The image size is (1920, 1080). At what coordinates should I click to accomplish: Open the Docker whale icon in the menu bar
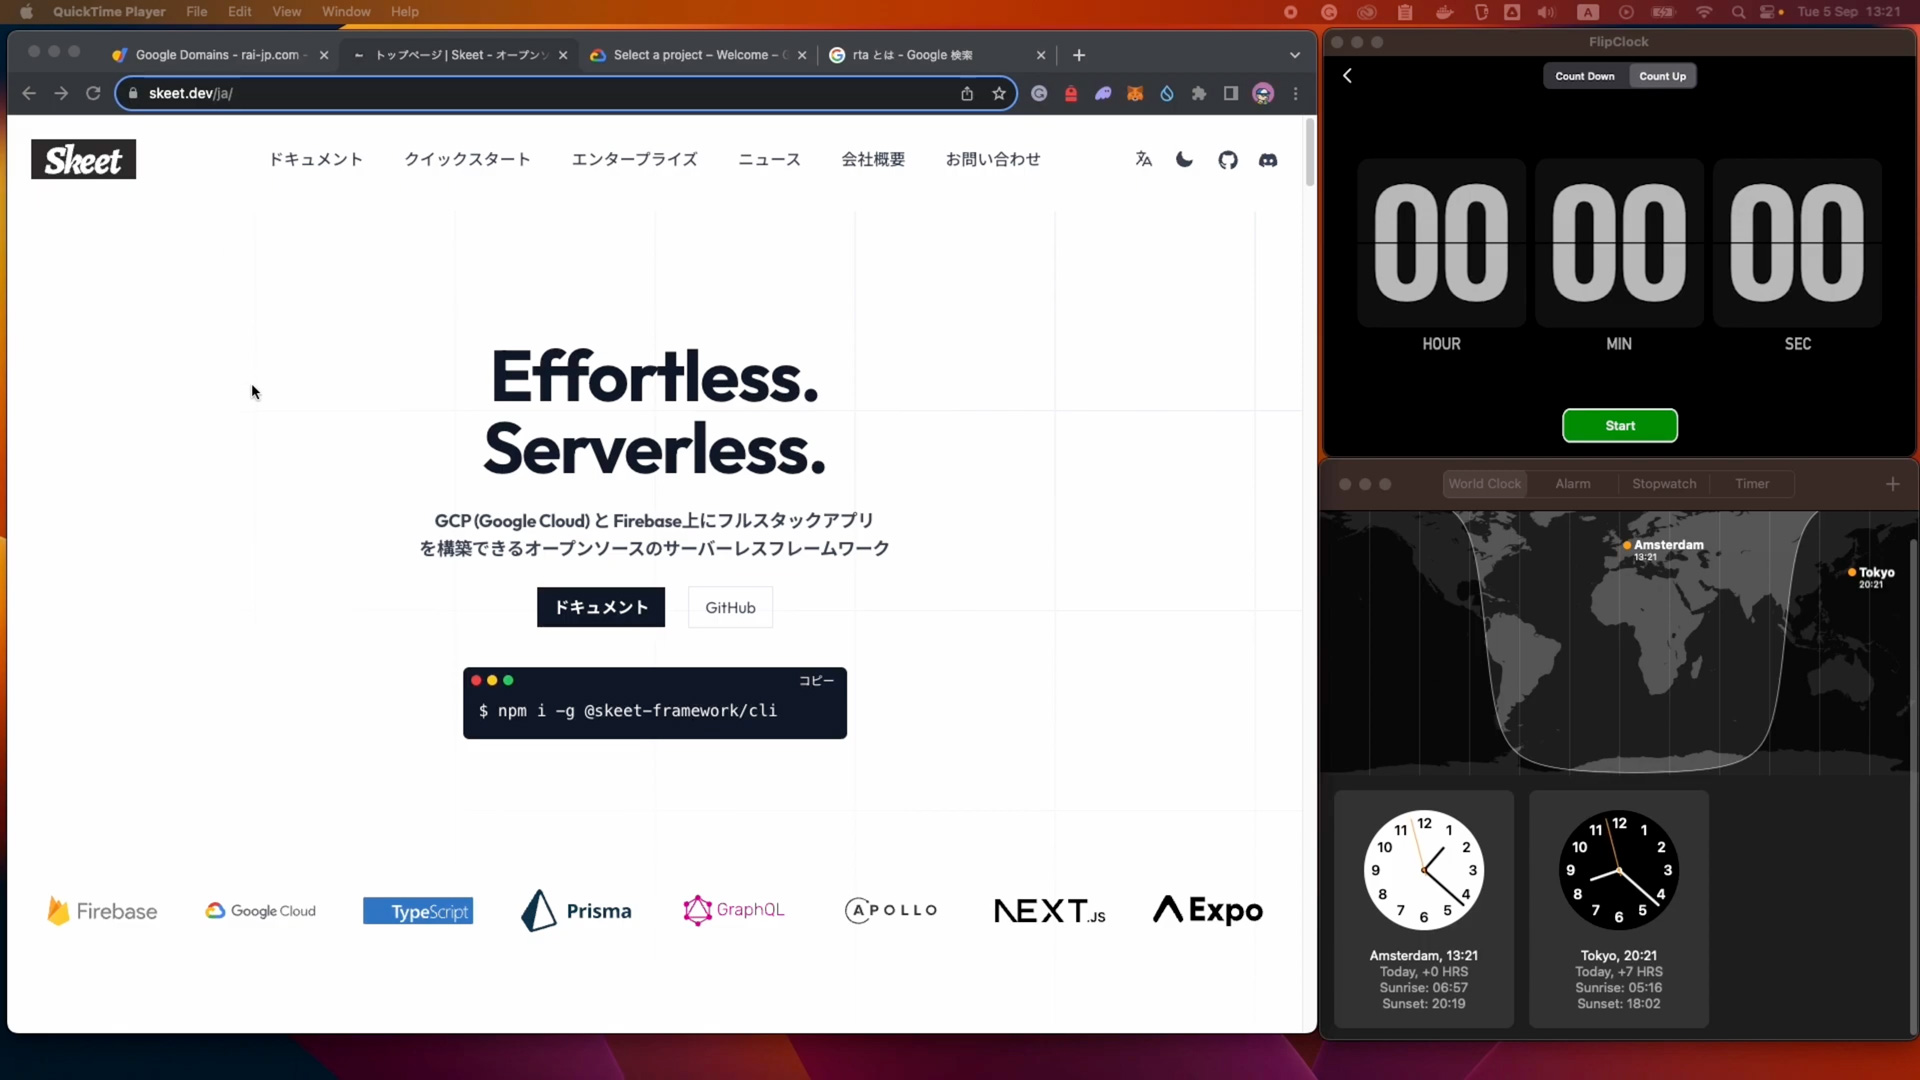[x=1443, y=12]
